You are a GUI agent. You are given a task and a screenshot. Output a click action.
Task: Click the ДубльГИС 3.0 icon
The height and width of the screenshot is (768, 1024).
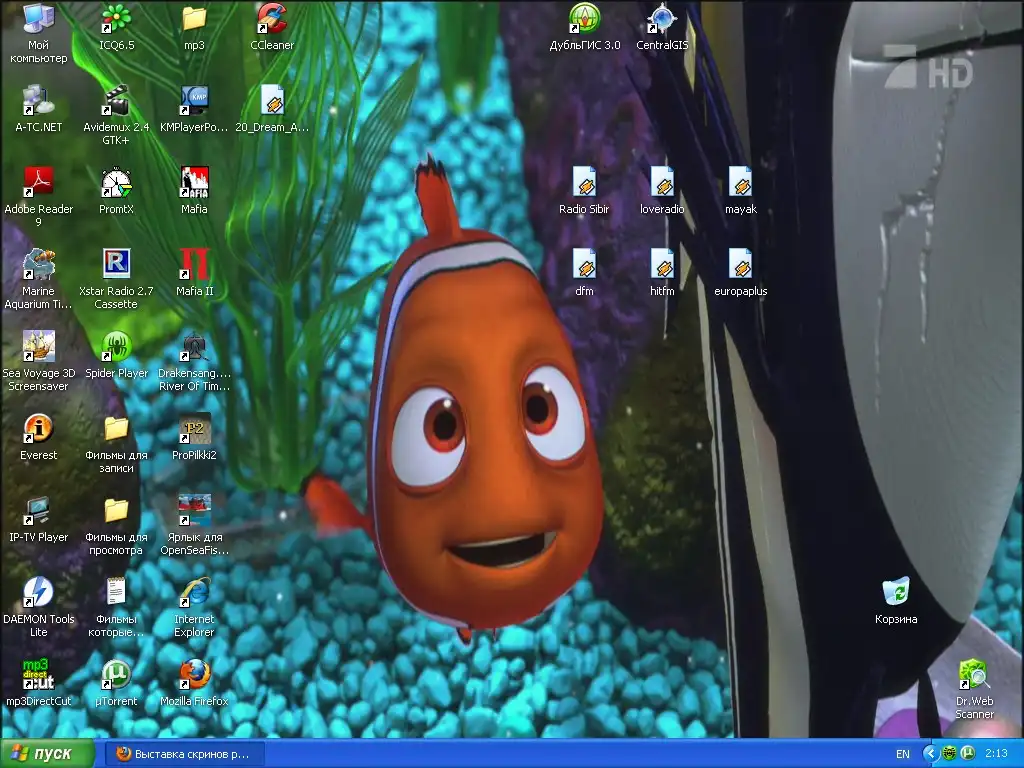point(585,19)
